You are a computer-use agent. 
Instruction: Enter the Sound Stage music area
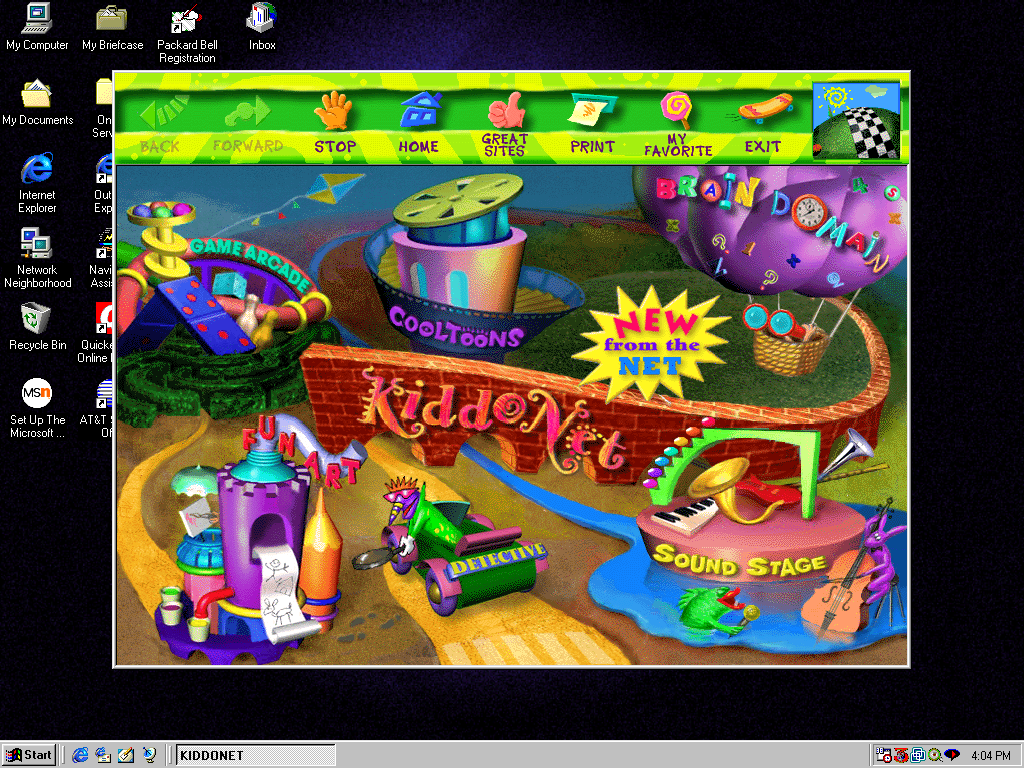click(x=740, y=560)
